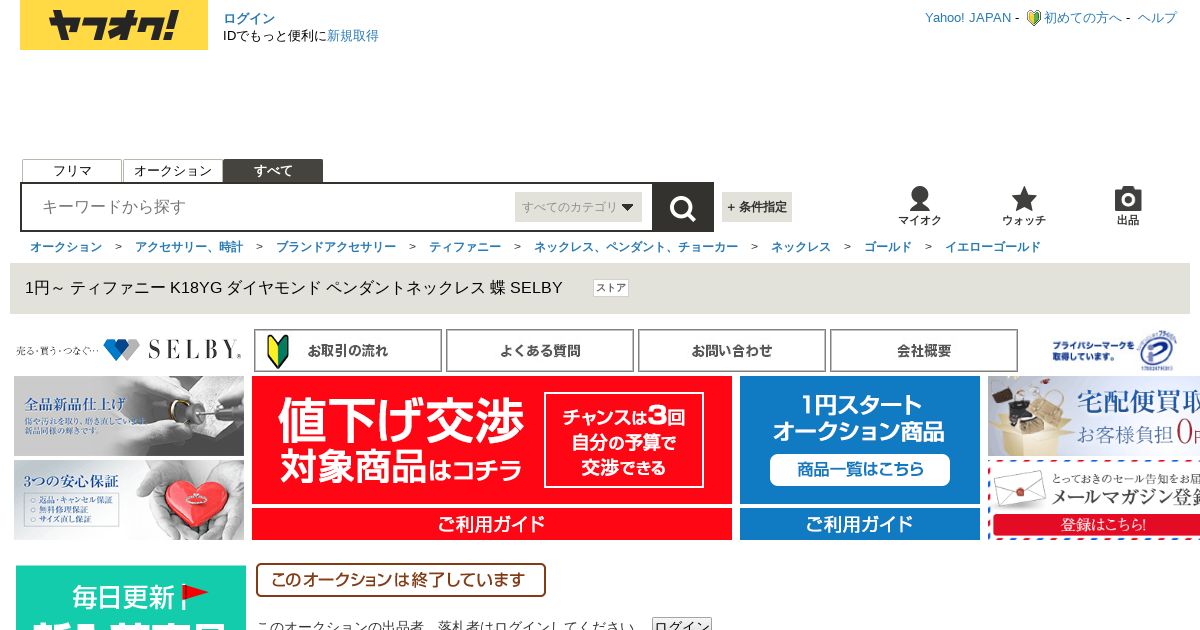Switch to オークション tab

(173, 171)
